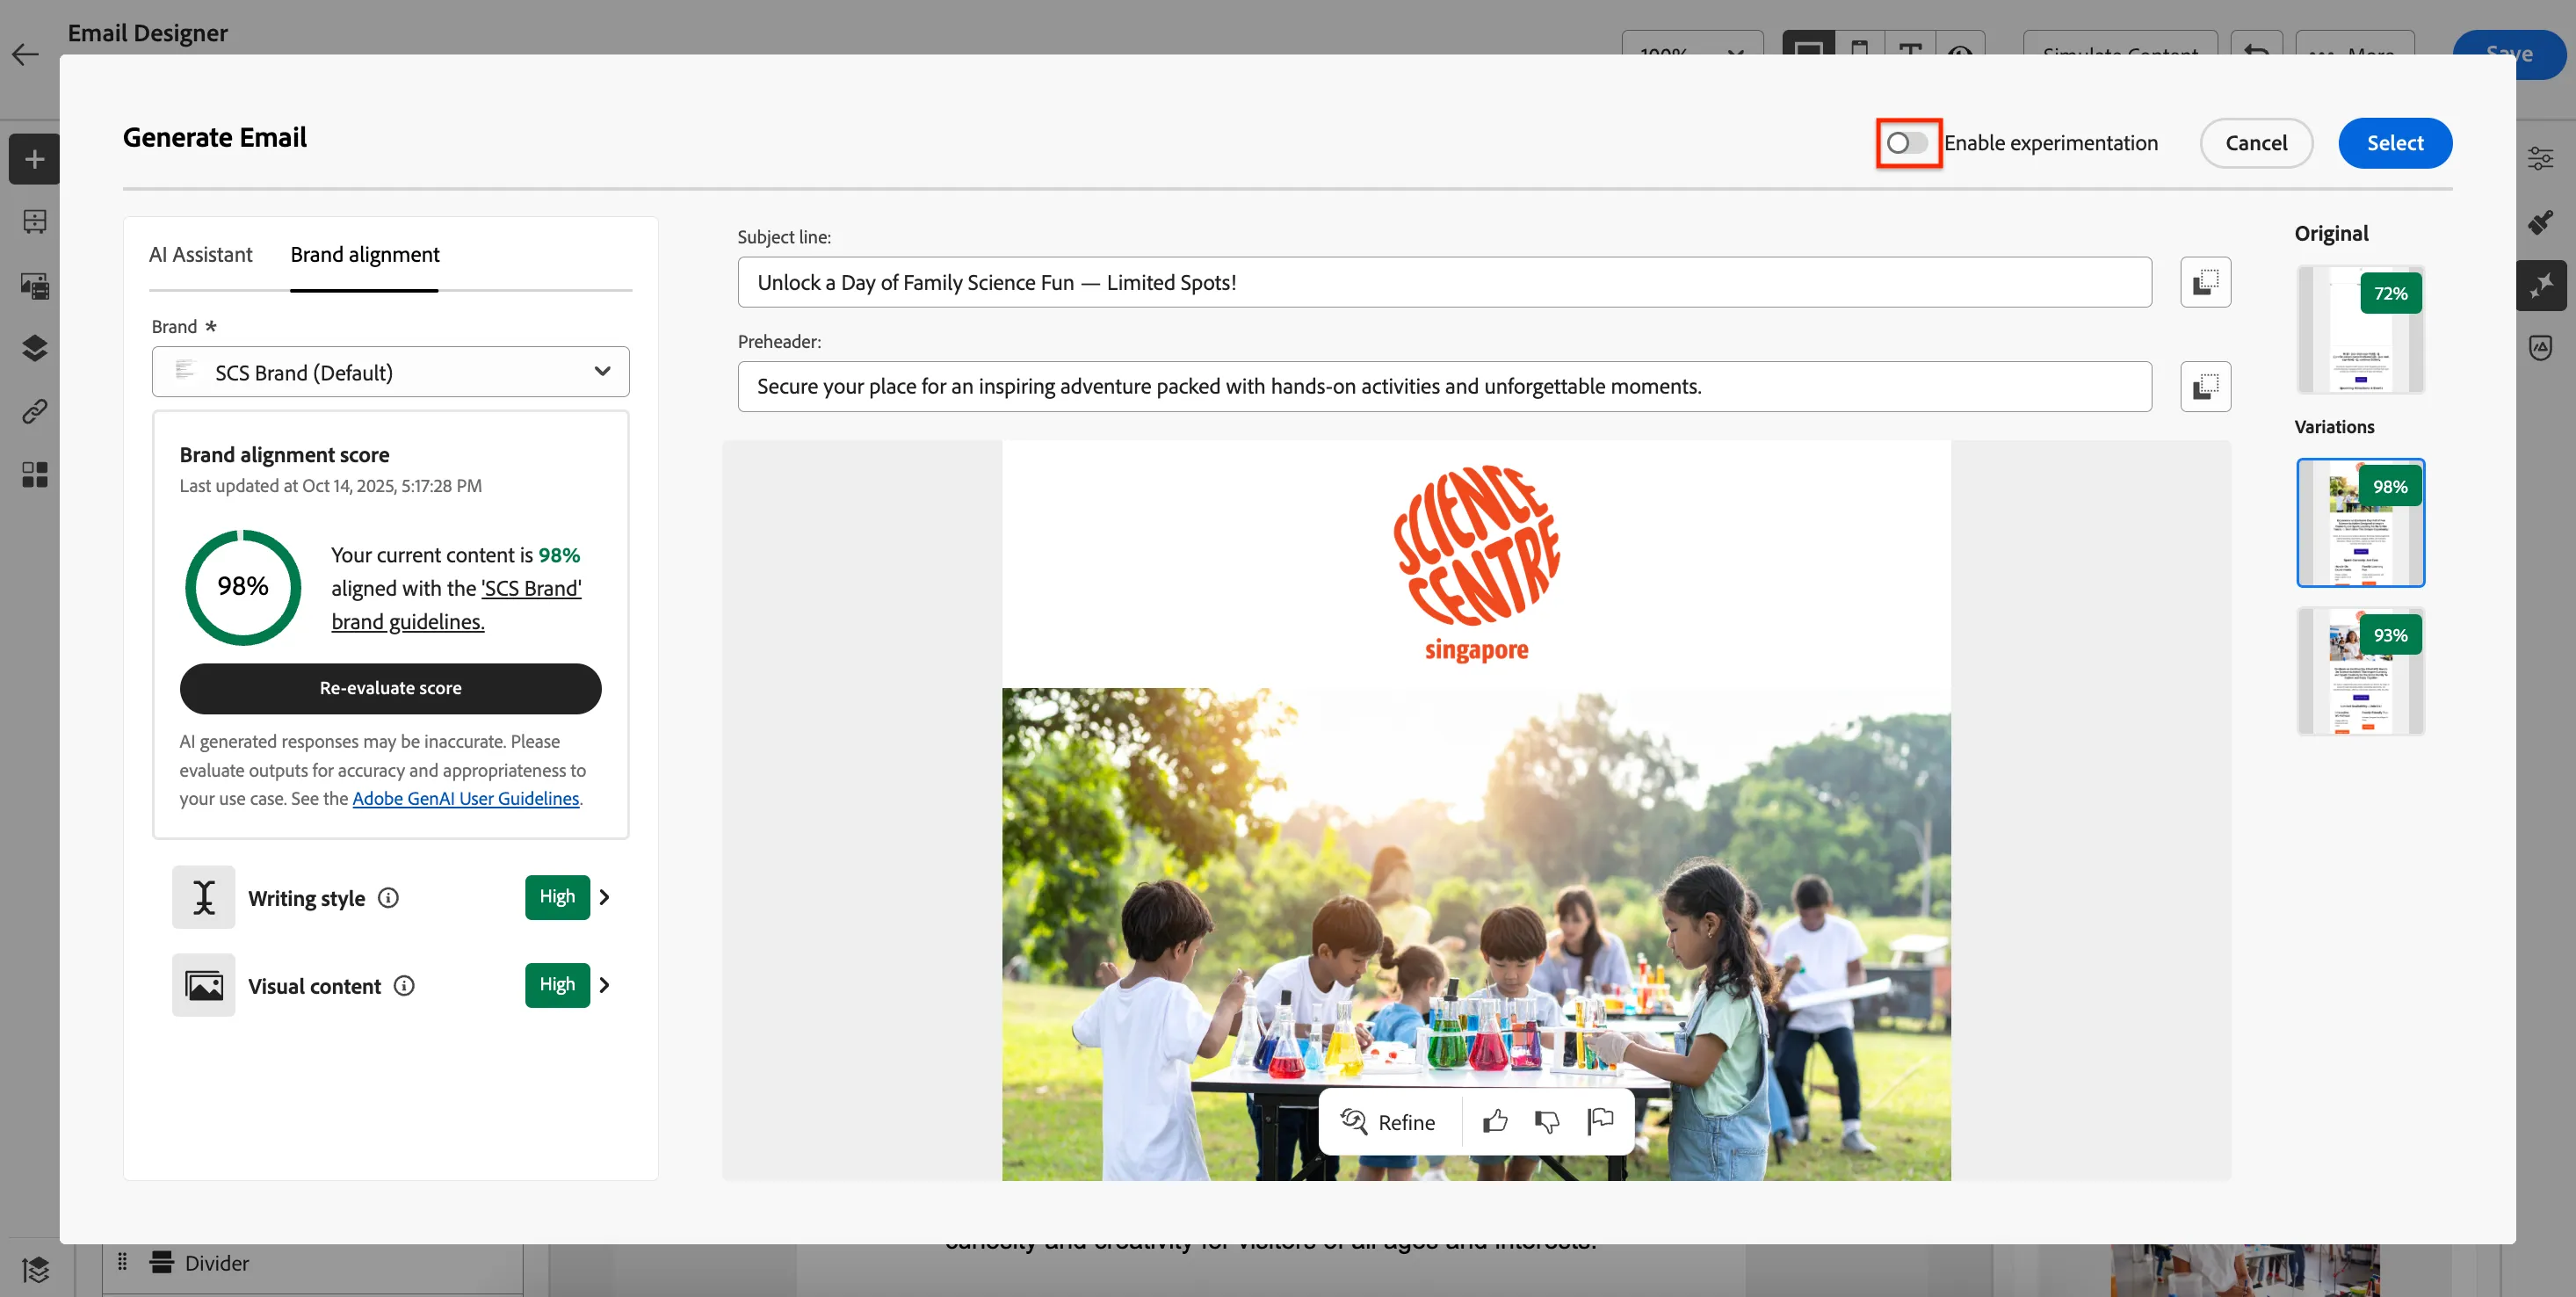Open the layers stack icon in sidebar
The image size is (2576, 1297).
point(35,348)
